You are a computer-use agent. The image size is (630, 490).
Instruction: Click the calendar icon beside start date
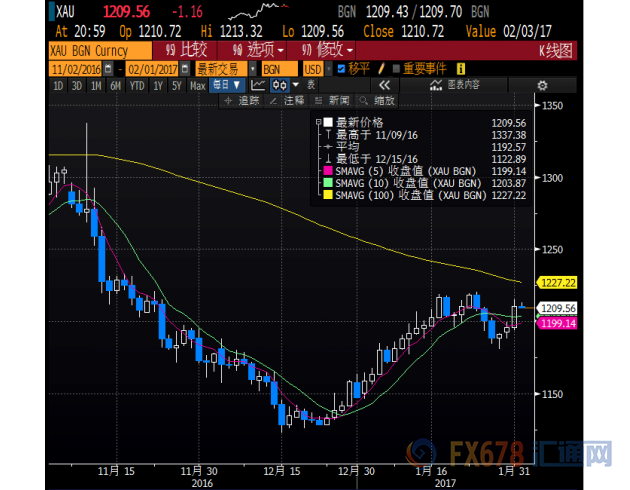pyautogui.click(x=120, y=69)
